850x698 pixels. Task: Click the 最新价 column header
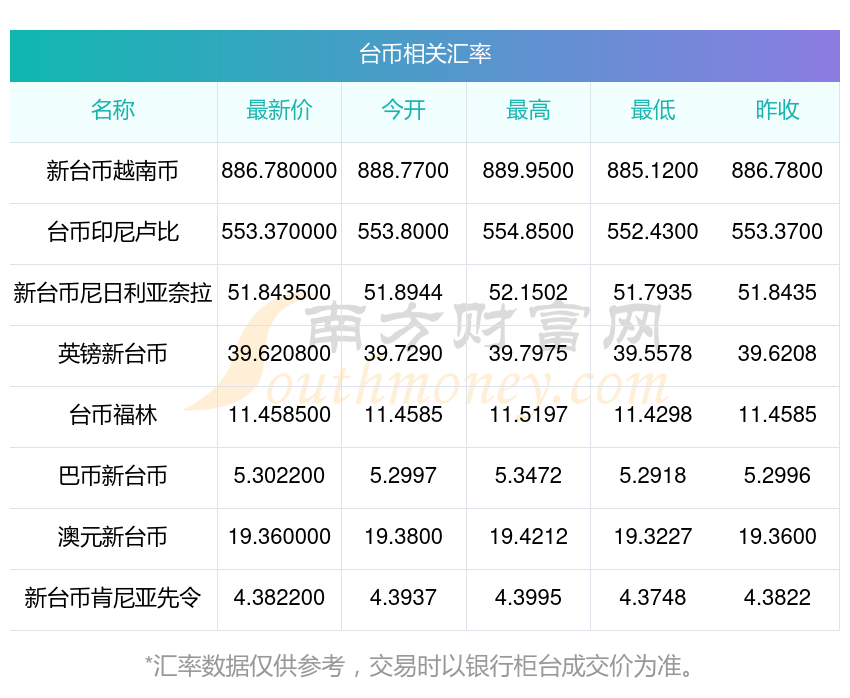(x=279, y=110)
